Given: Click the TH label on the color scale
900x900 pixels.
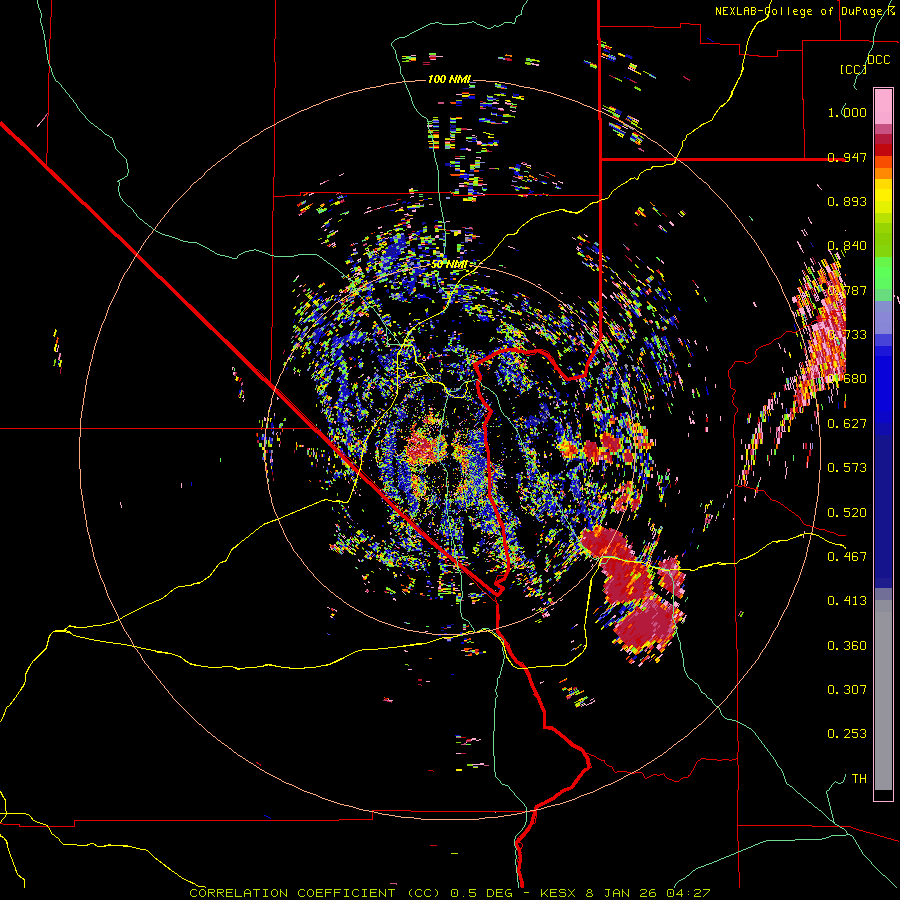Looking at the screenshot, I should pyautogui.click(x=859, y=779).
